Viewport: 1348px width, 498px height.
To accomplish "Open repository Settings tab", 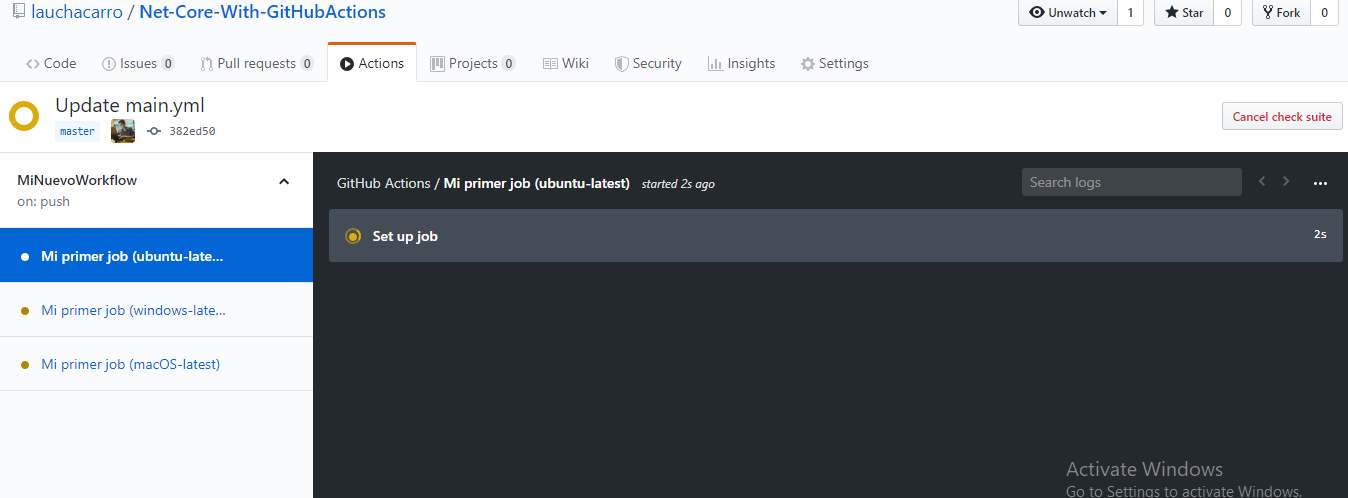I will (x=834, y=63).
